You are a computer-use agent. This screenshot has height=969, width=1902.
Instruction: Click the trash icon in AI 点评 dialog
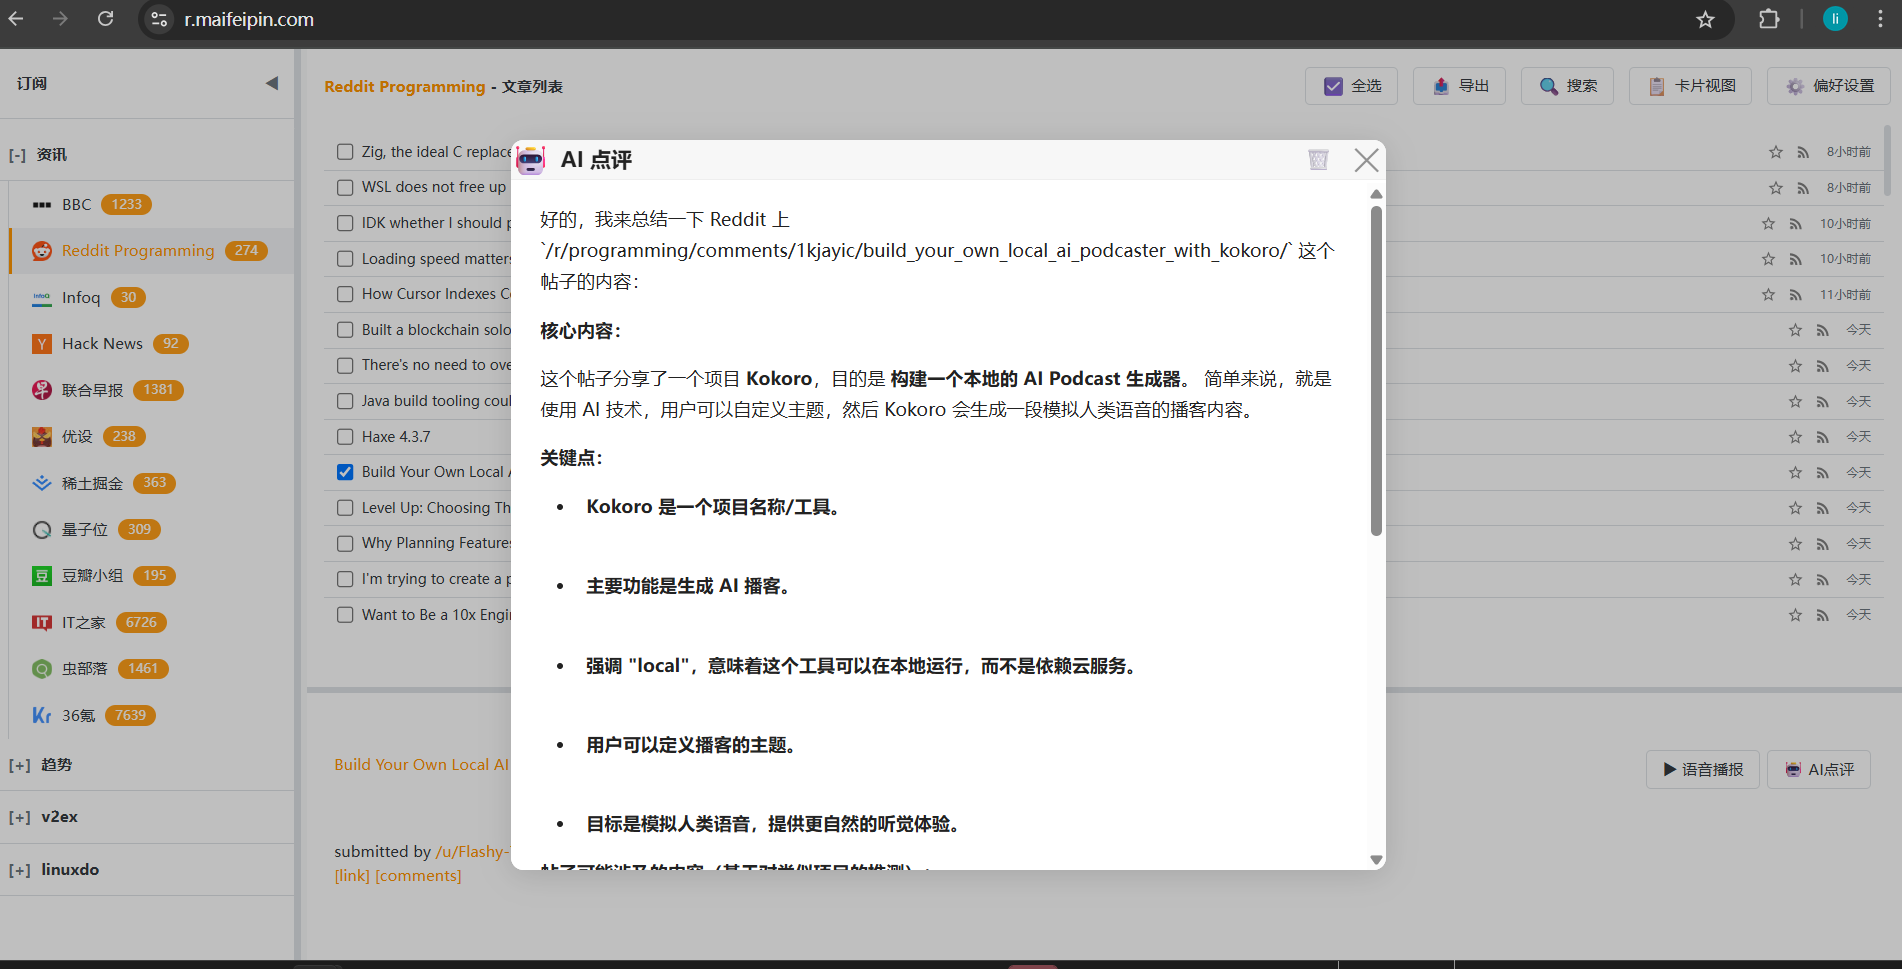1318,160
